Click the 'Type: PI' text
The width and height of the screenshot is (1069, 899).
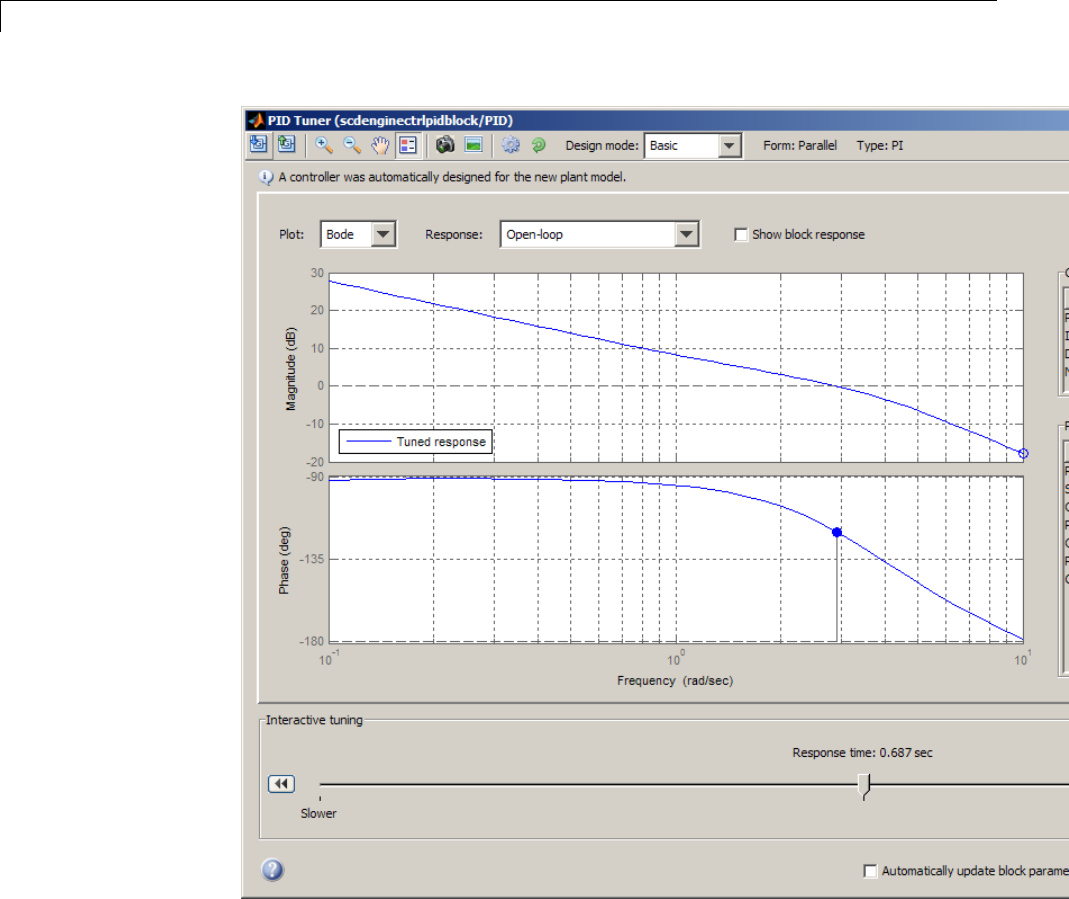point(880,145)
